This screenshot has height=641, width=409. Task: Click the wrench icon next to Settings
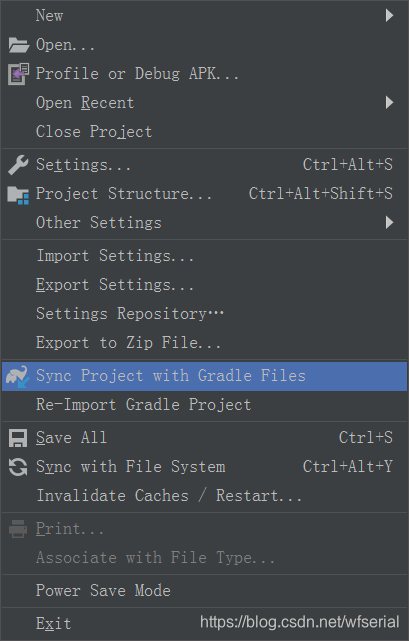[18, 165]
